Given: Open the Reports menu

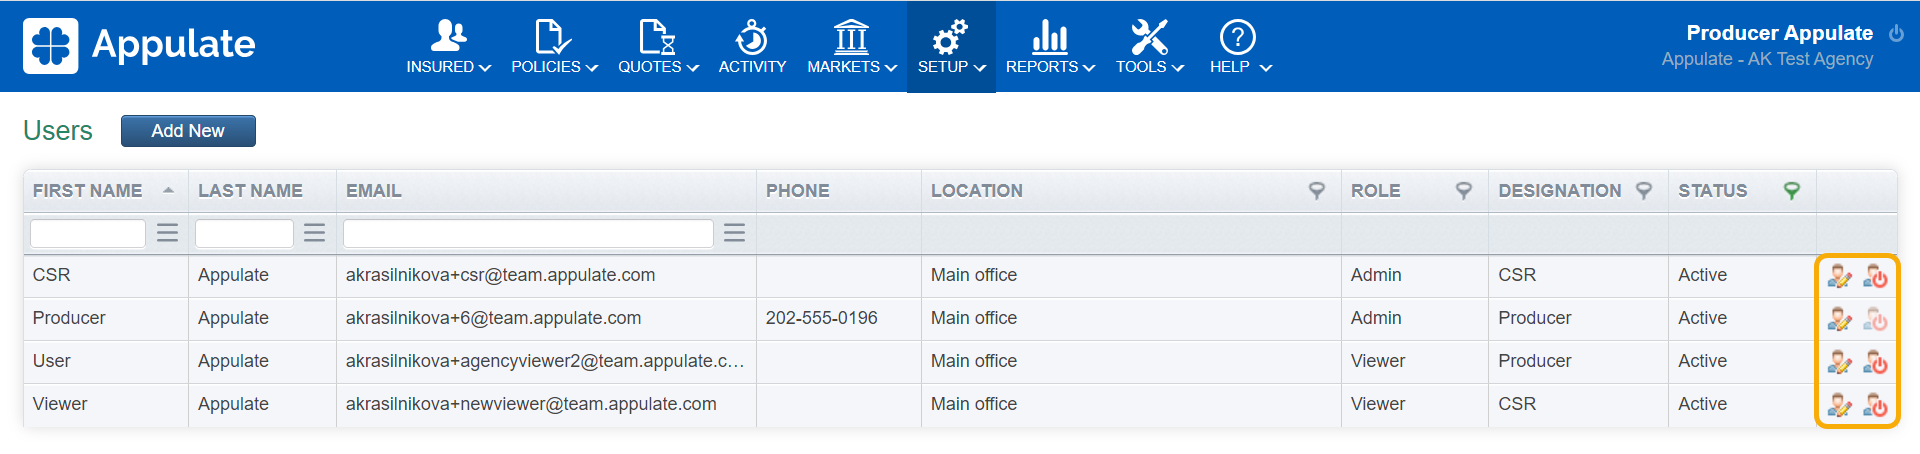Looking at the screenshot, I should [1050, 47].
